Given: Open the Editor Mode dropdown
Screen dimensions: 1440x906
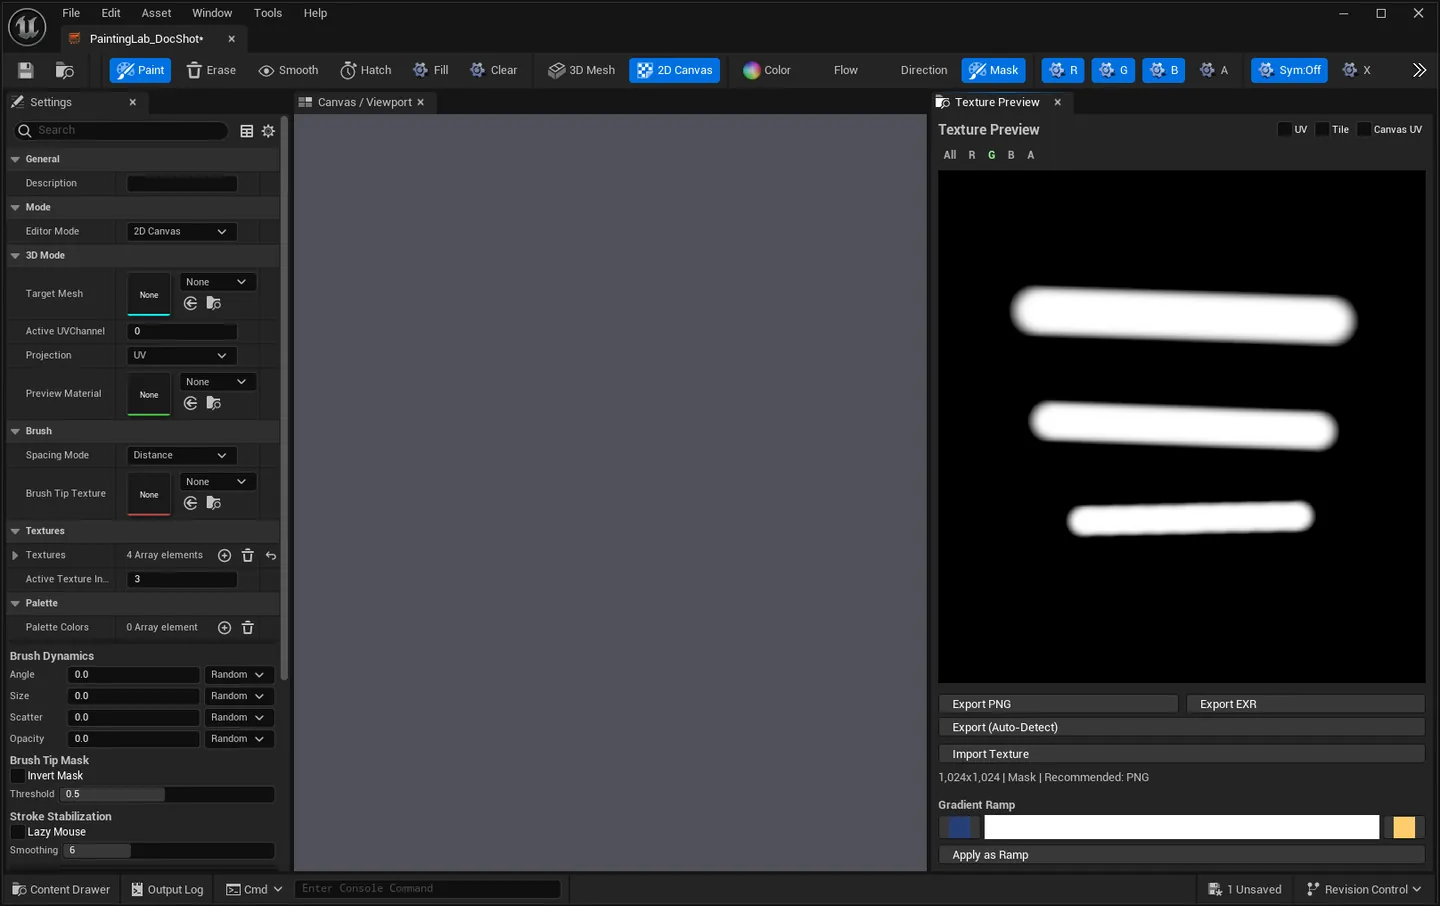Looking at the screenshot, I should 181,231.
